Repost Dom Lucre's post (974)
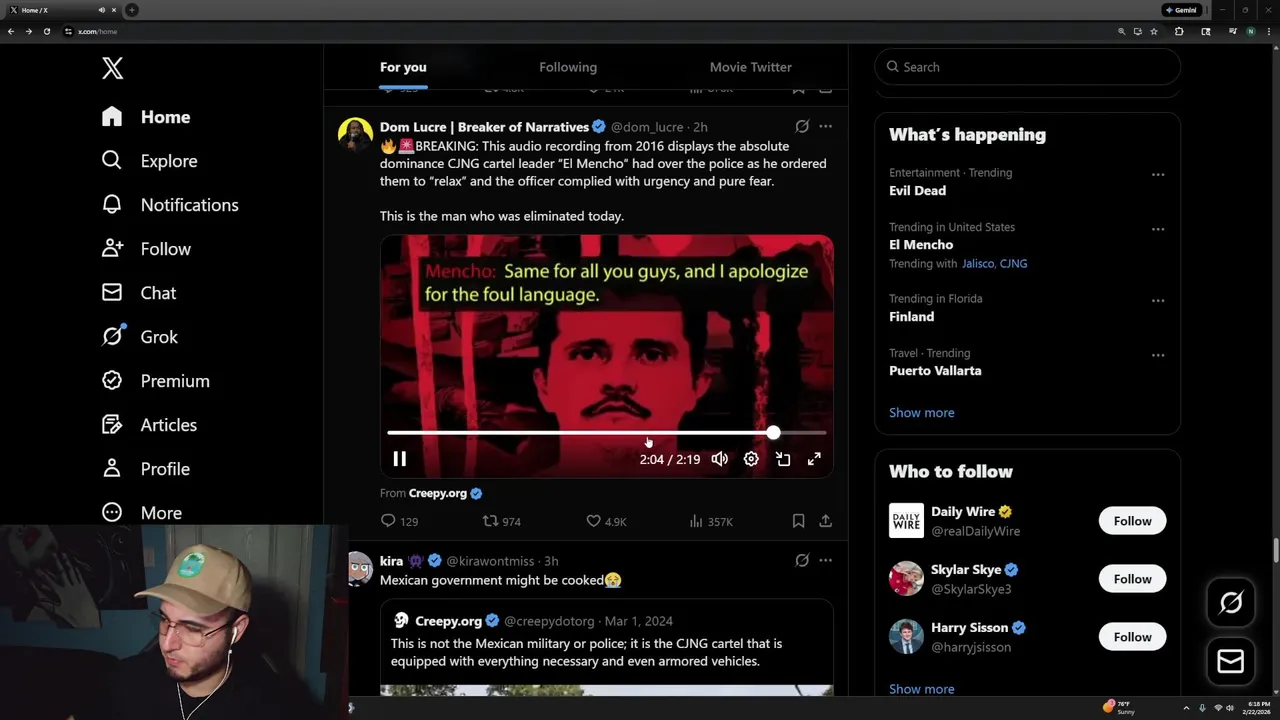1280x720 pixels. tap(501, 521)
